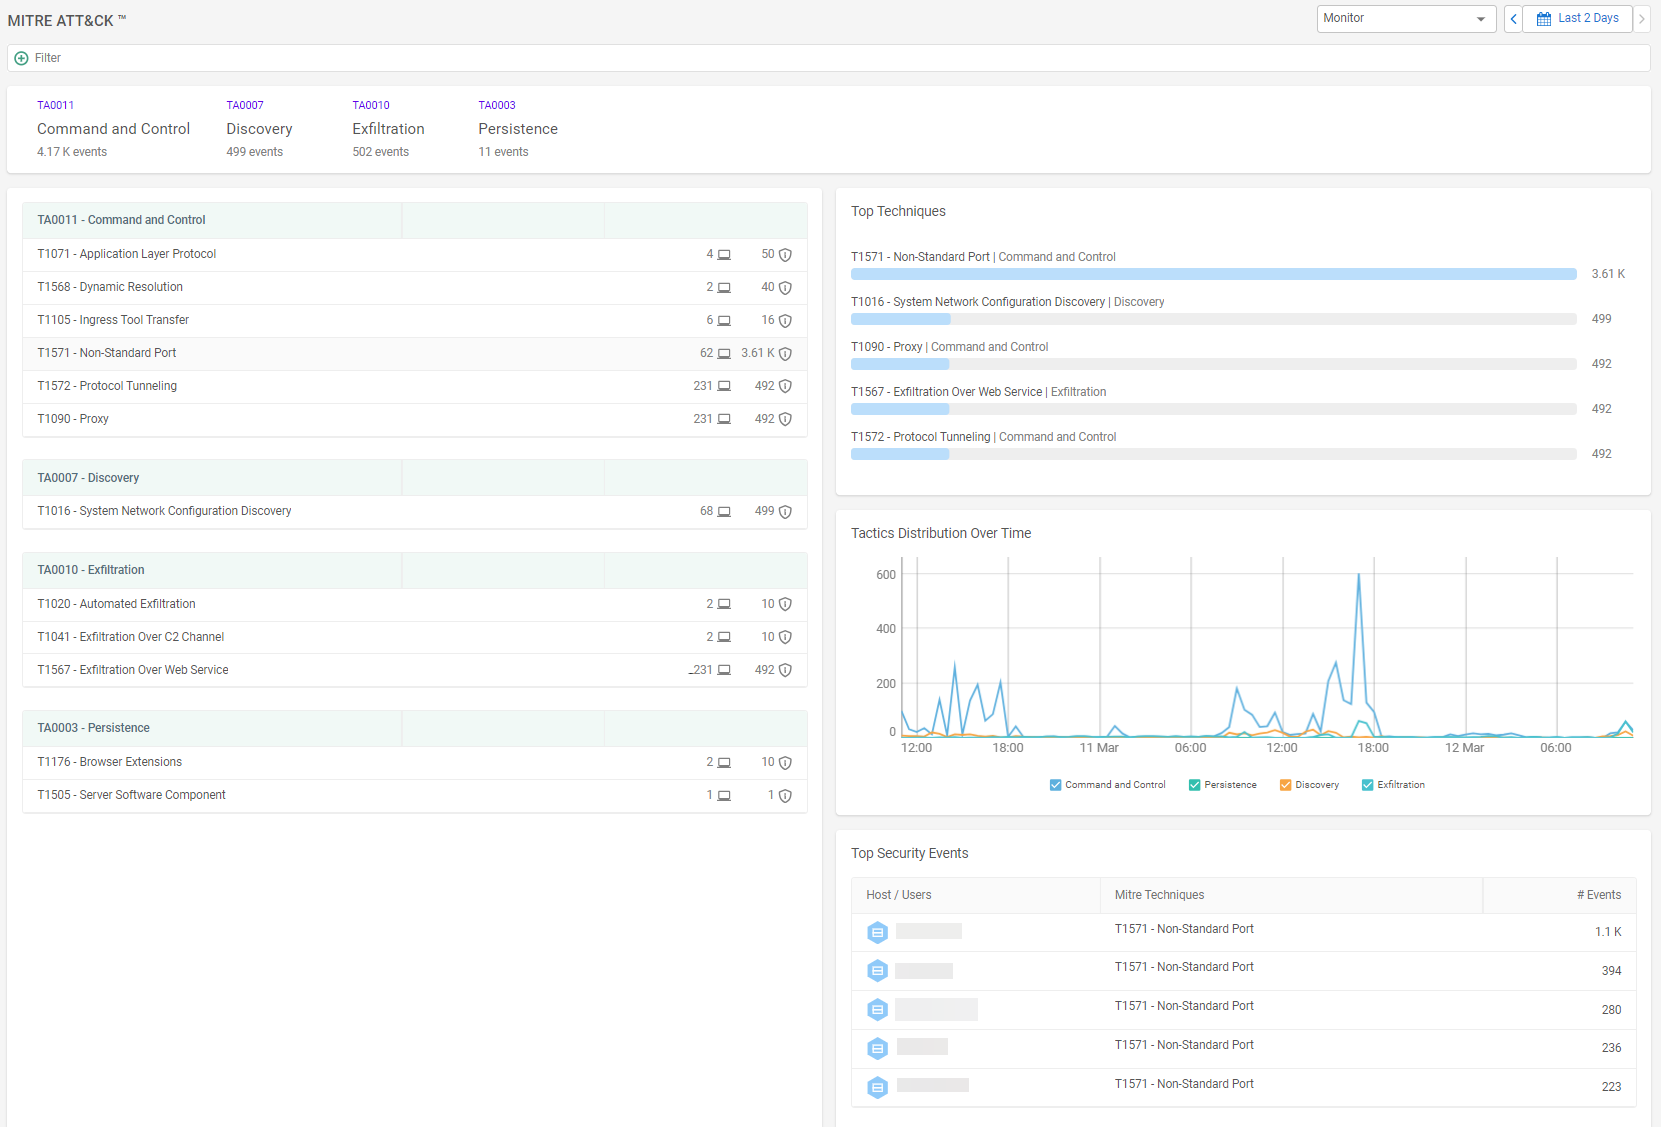Screen dimensions: 1661x1127
Task: Click the host hexagon icon for the 1.1 K event row
Action: tap(877, 931)
